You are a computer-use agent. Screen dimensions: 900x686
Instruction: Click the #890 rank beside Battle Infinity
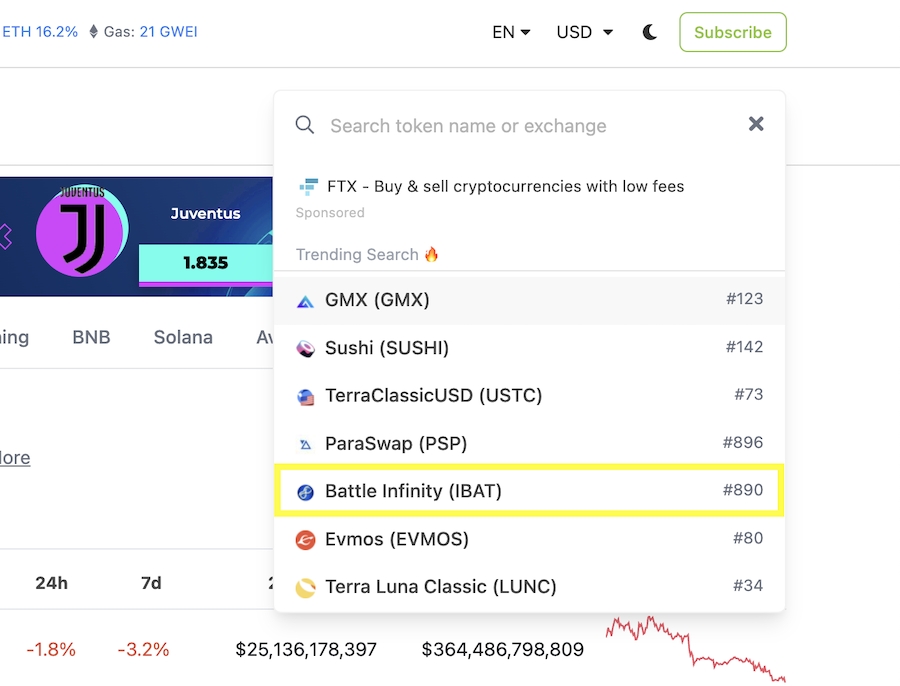(x=743, y=490)
